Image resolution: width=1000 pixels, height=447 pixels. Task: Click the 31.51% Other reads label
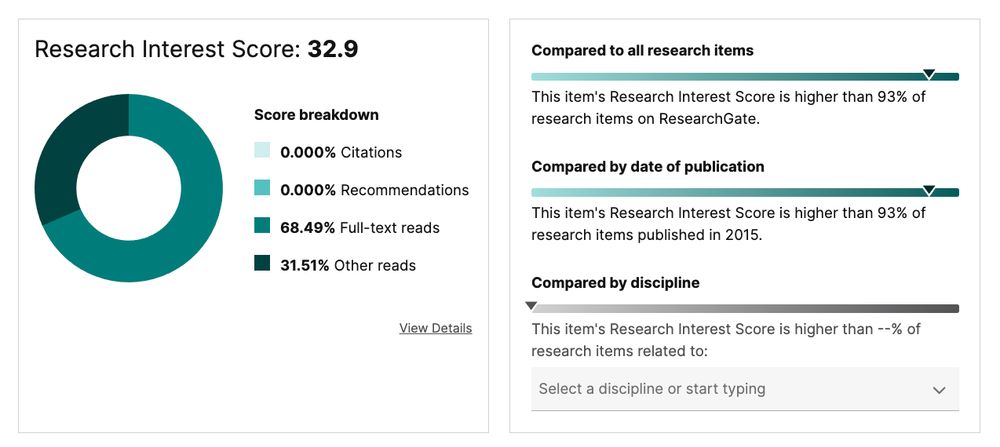347,265
